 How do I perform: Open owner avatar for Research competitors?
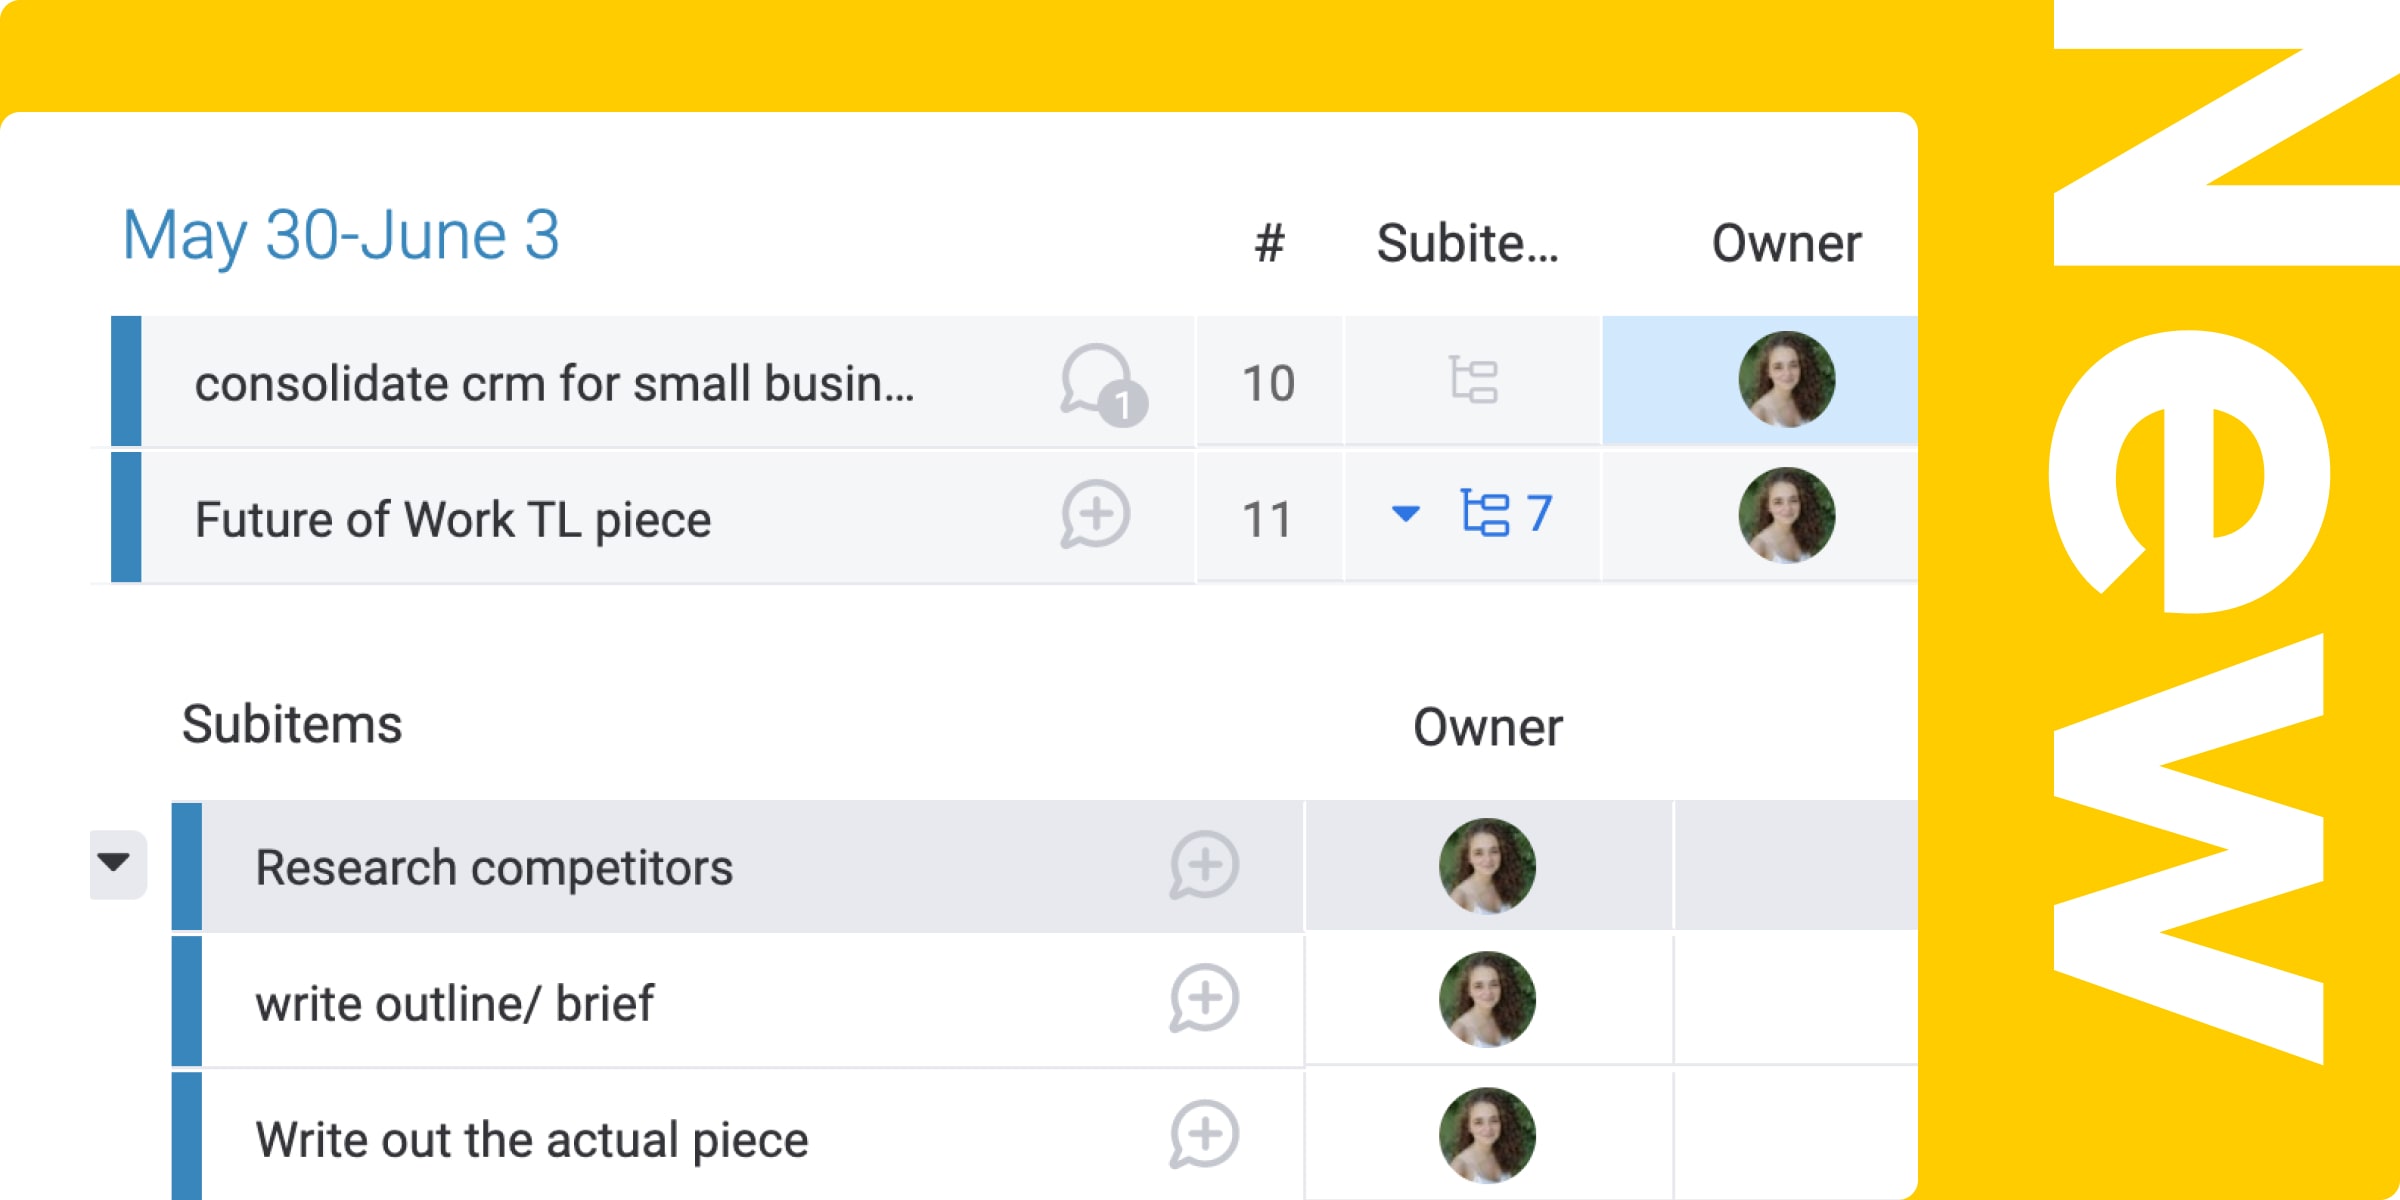[1487, 866]
